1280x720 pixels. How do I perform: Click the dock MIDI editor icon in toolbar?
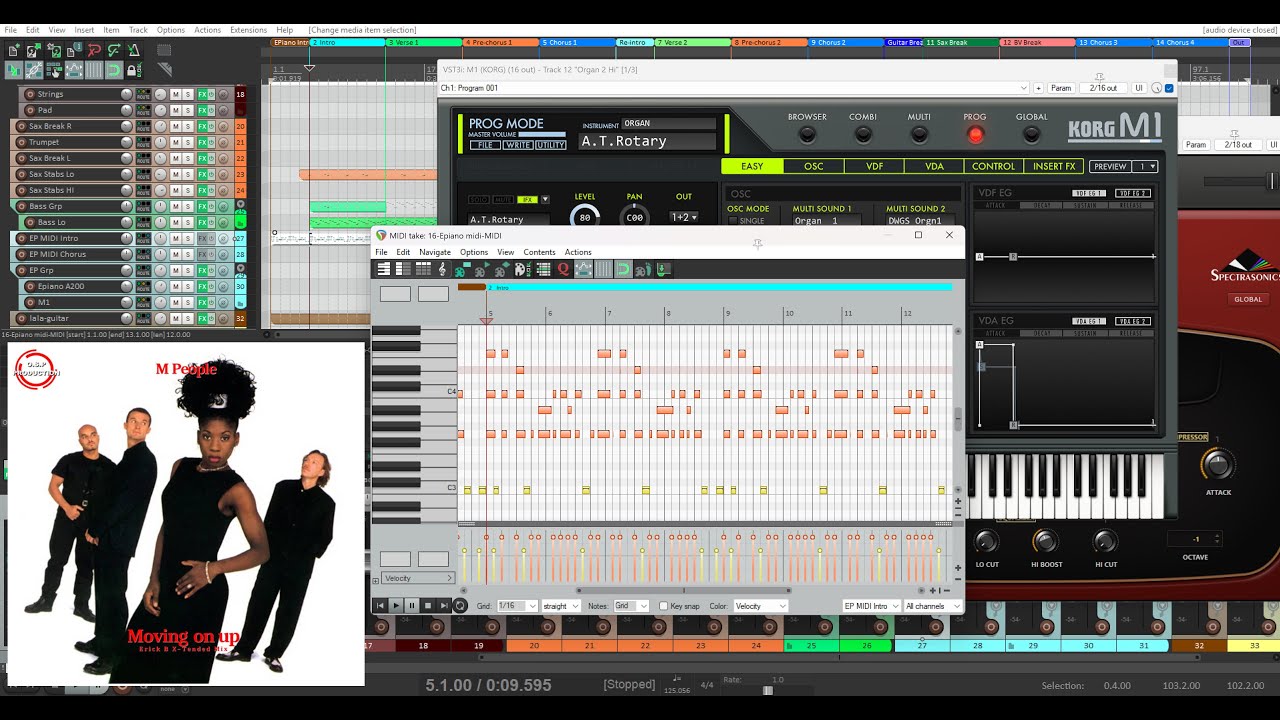pos(662,269)
